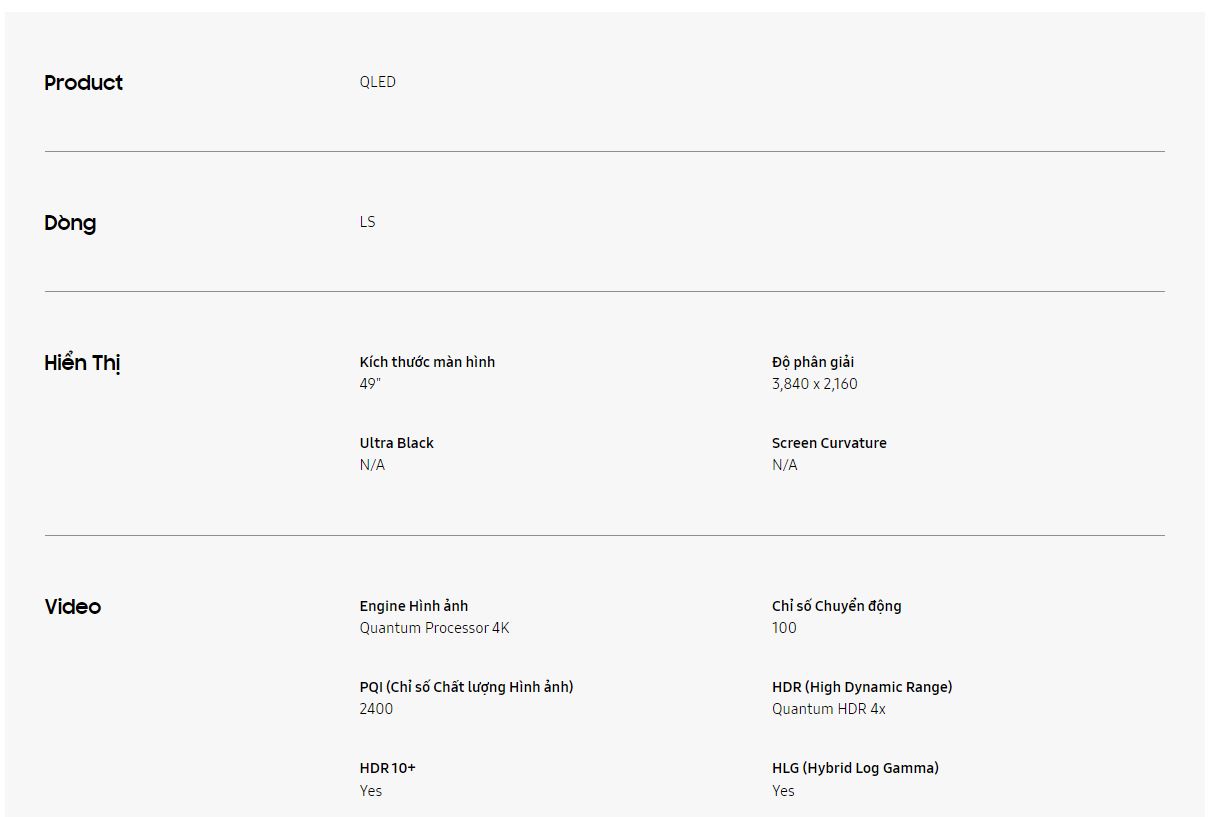
Task: Select the LS series value
Action: pos(367,222)
